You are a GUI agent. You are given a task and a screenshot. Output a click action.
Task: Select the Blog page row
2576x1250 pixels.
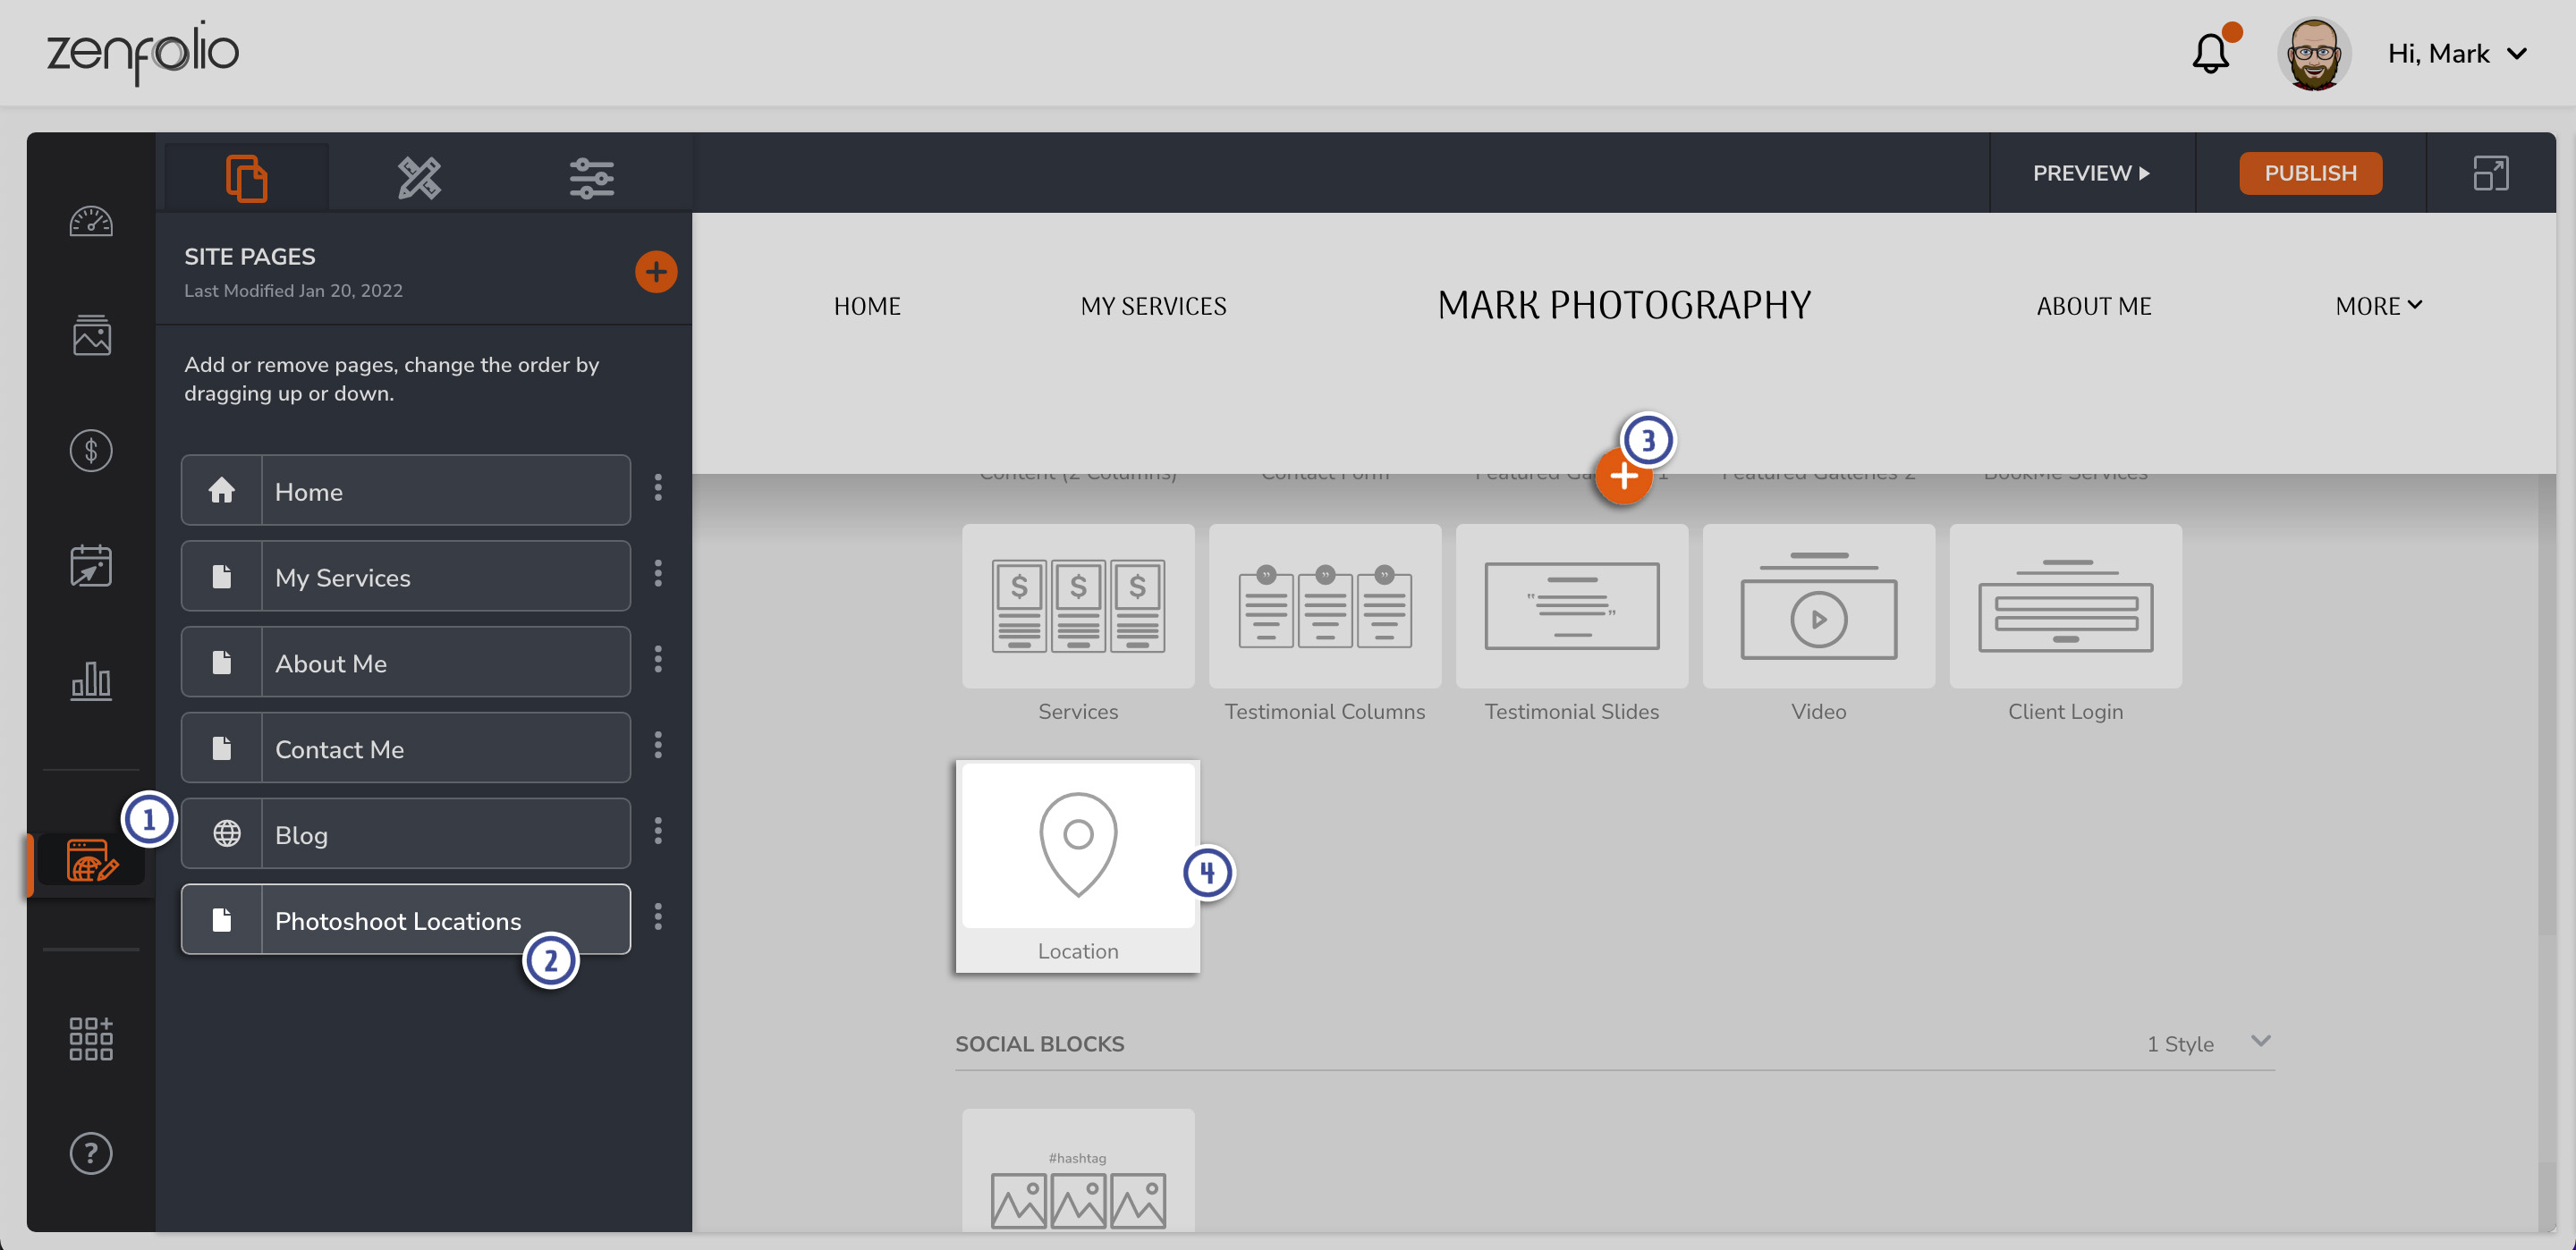click(406, 834)
